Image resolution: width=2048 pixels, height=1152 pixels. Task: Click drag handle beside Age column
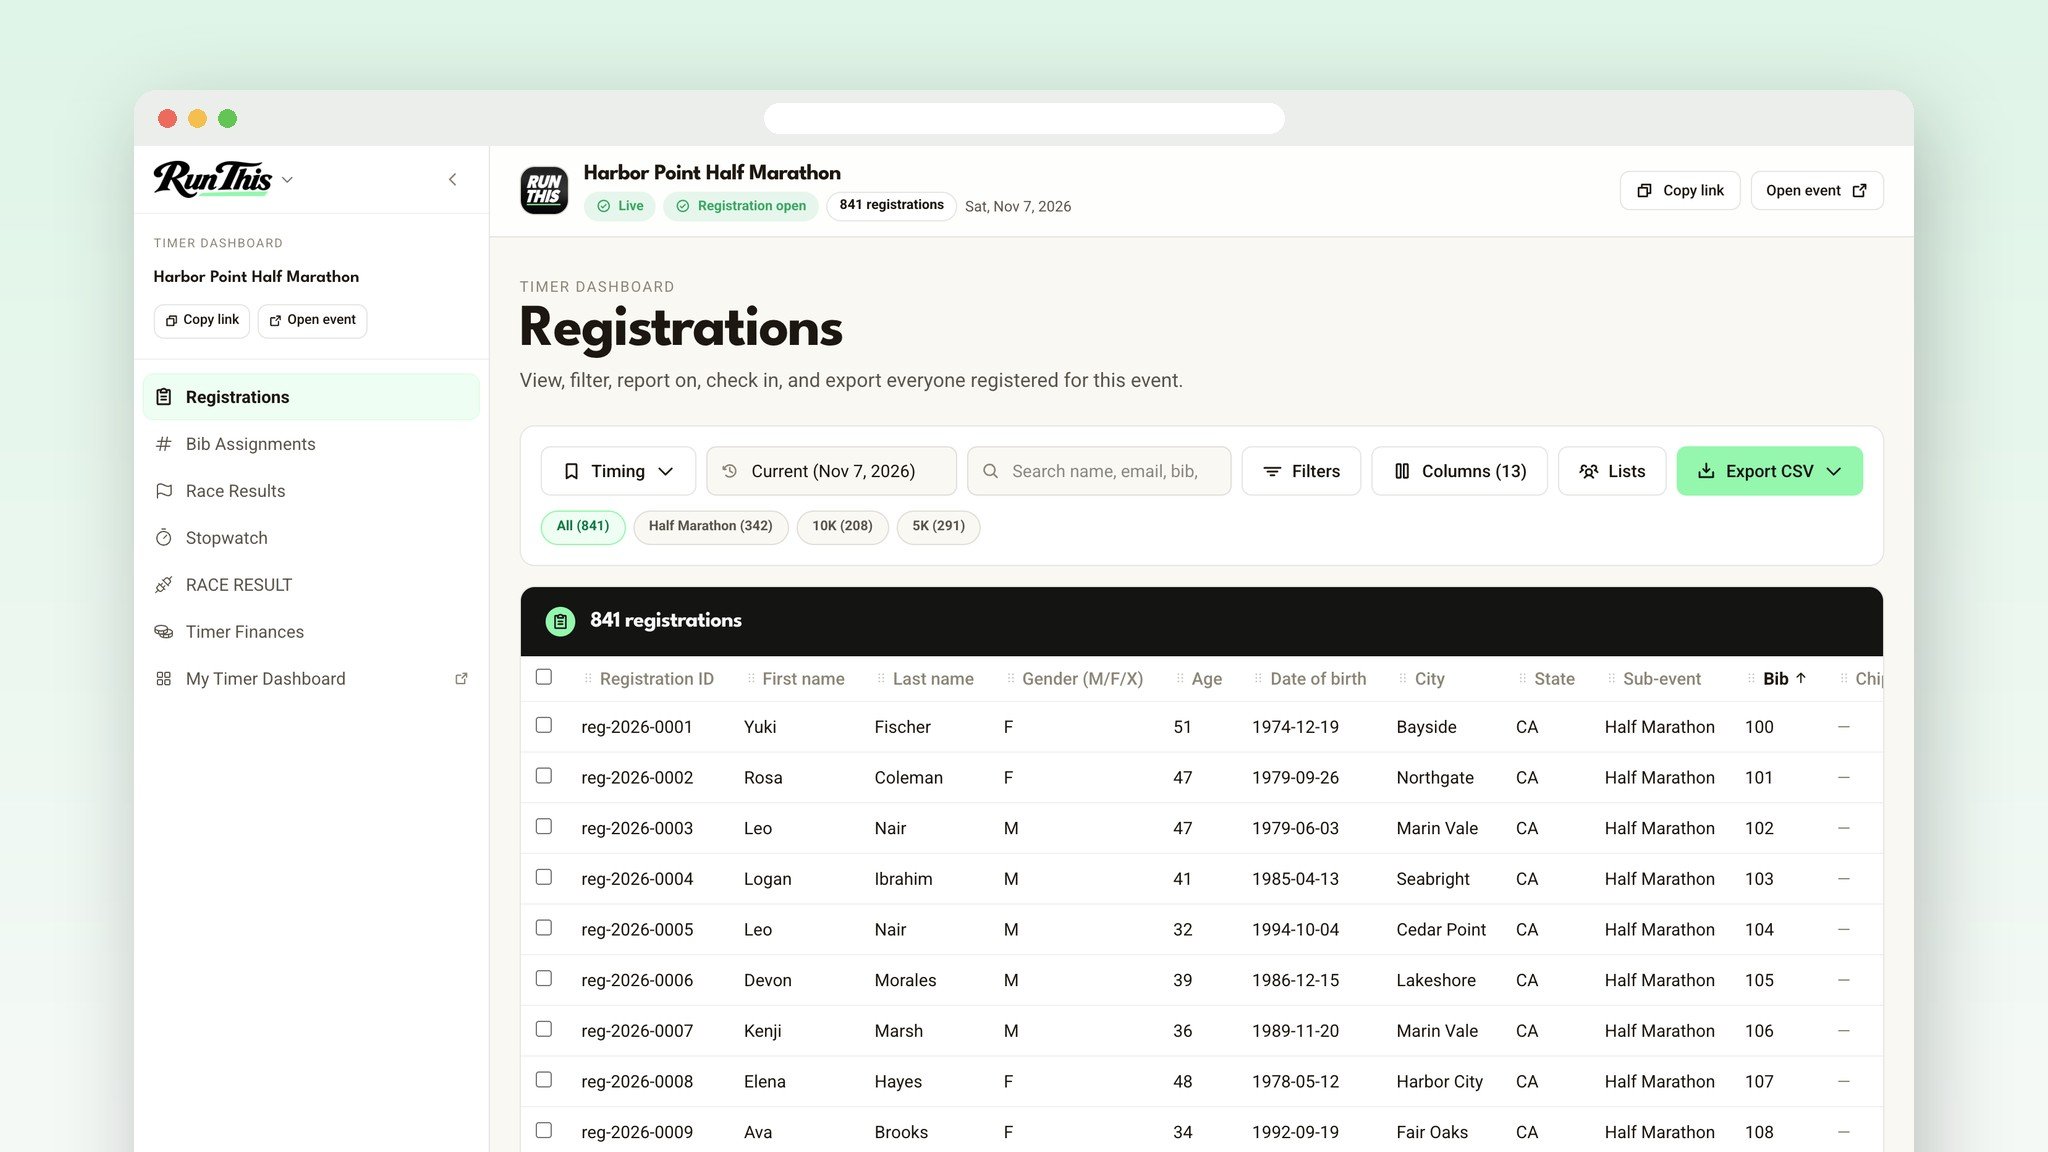click(x=1180, y=679)
